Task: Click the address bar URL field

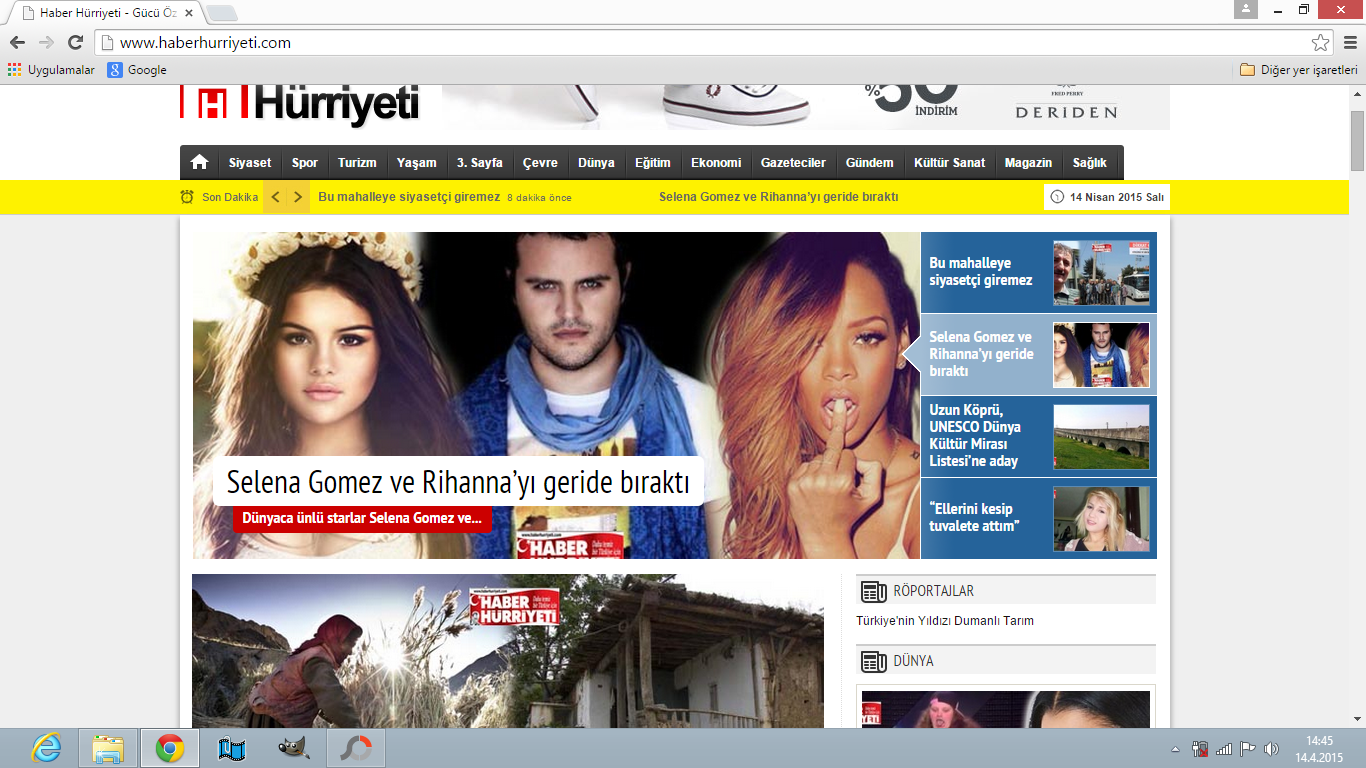Action: pos(700,43)
